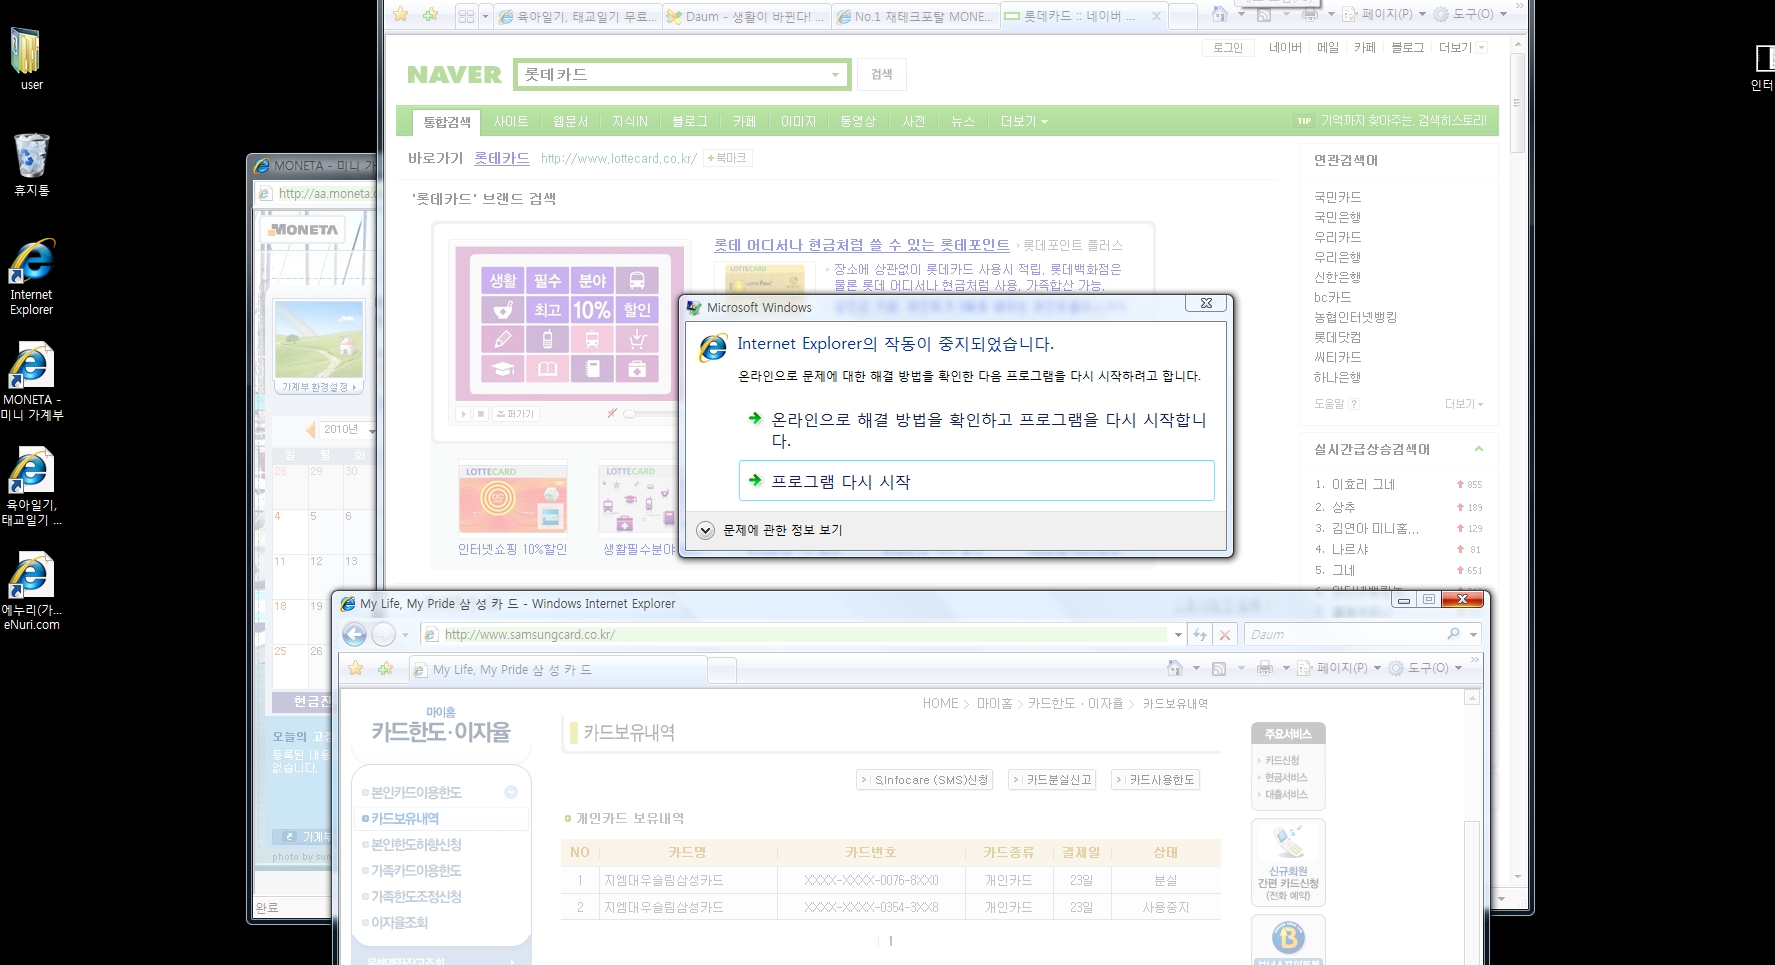Close the 롯데카드 Naver tab
Viewport: 1775px width, 965px height.
pyautogui.click(x=1157, y=16)
